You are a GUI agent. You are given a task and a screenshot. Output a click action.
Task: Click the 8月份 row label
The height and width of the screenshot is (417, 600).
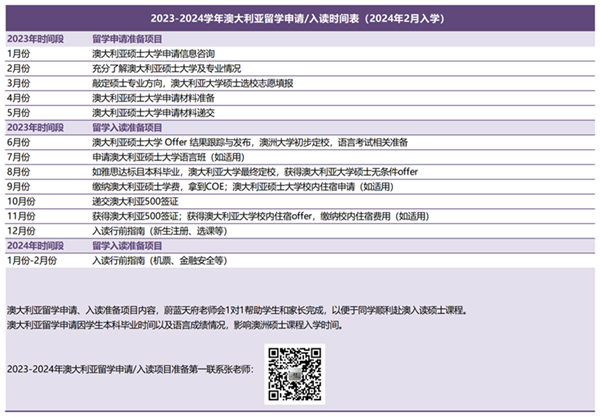click(20, 171)
